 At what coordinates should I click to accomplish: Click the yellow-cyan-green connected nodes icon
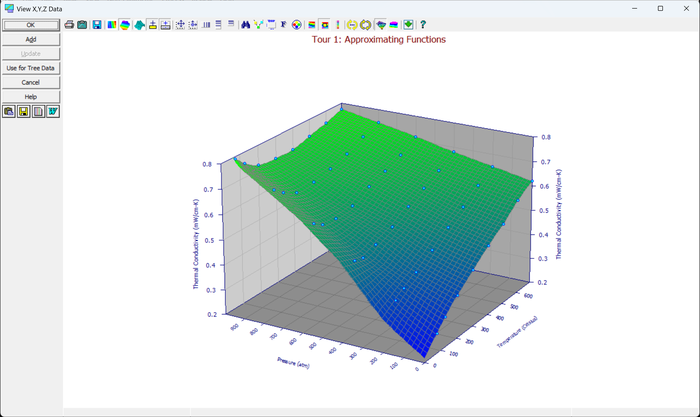pos(258,25)
